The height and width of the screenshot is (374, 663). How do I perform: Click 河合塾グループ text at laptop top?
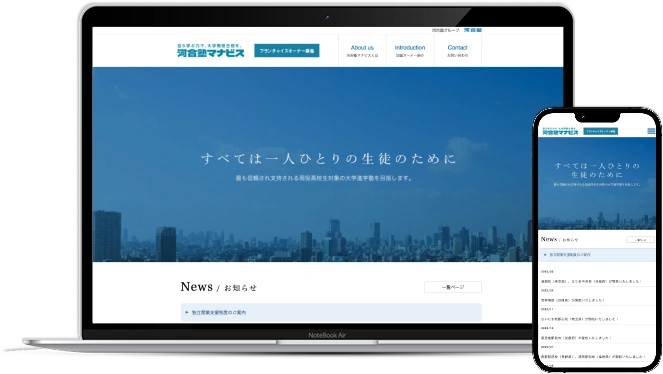[445, 30]
